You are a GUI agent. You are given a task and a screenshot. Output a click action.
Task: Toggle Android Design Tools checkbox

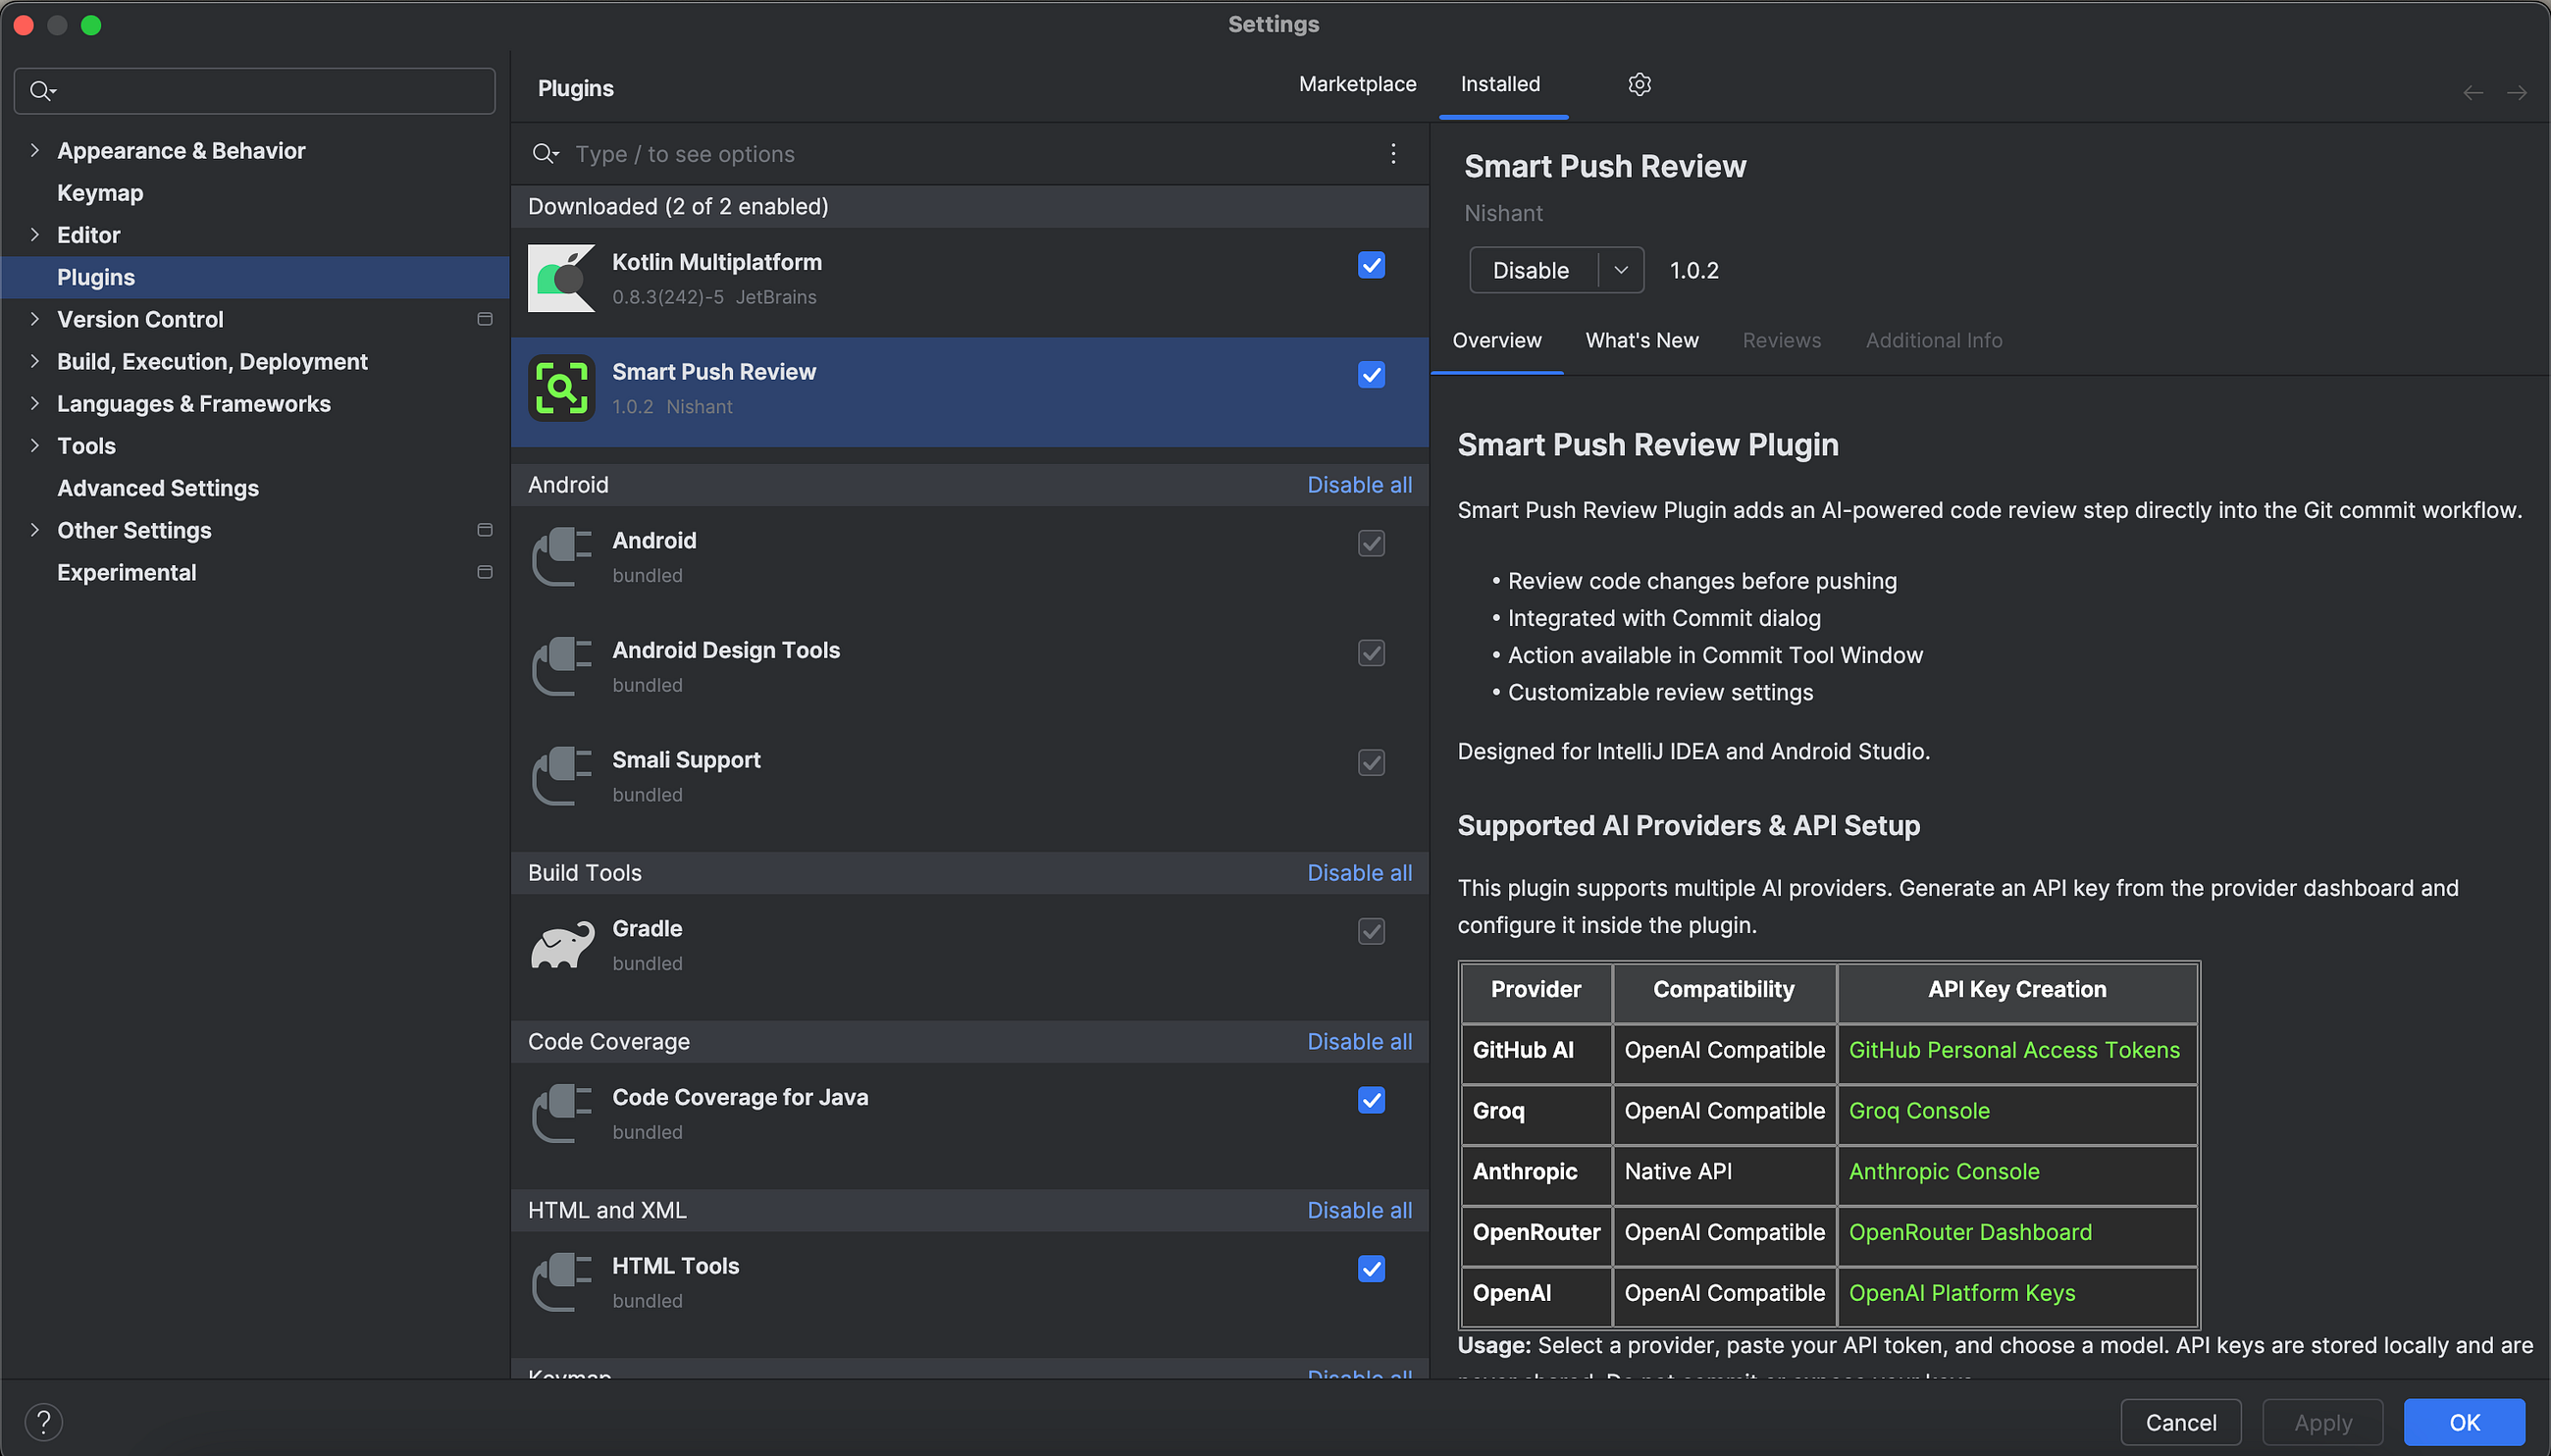(1371, 653)
